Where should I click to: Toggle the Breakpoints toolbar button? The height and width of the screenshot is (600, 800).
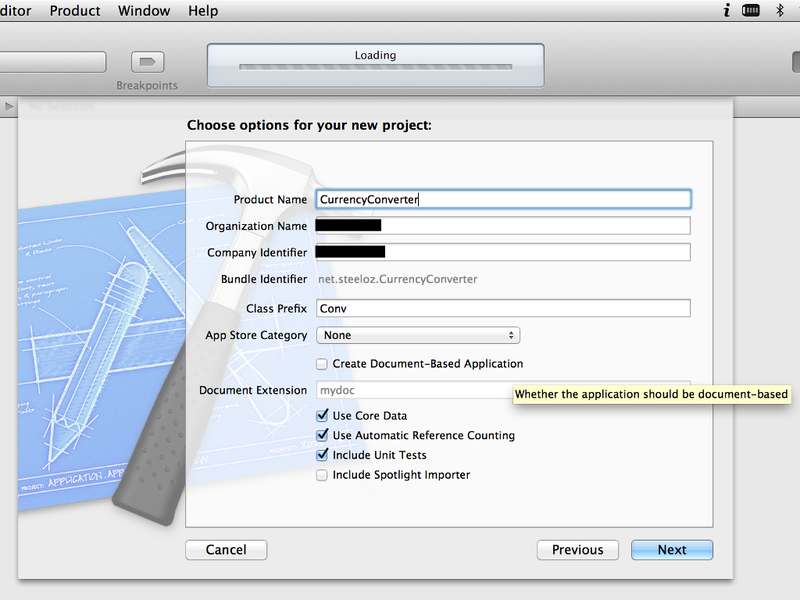[x=148, y=63]
